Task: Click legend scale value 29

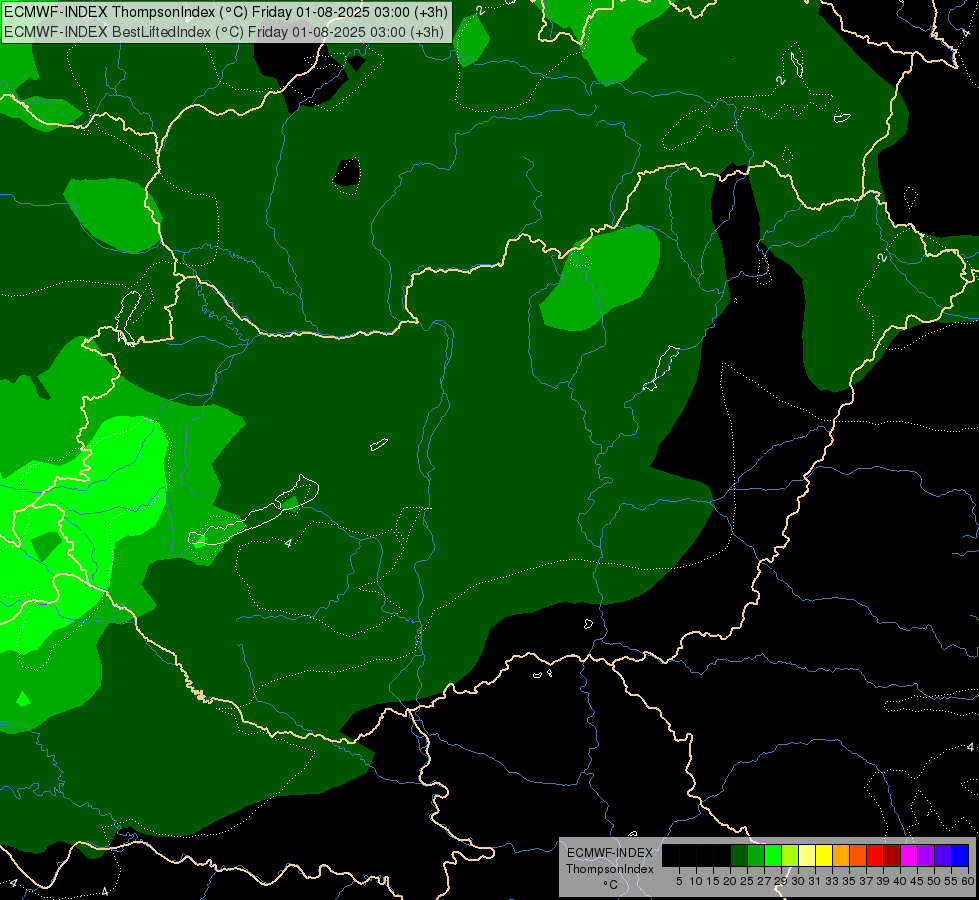Action: 781,881
